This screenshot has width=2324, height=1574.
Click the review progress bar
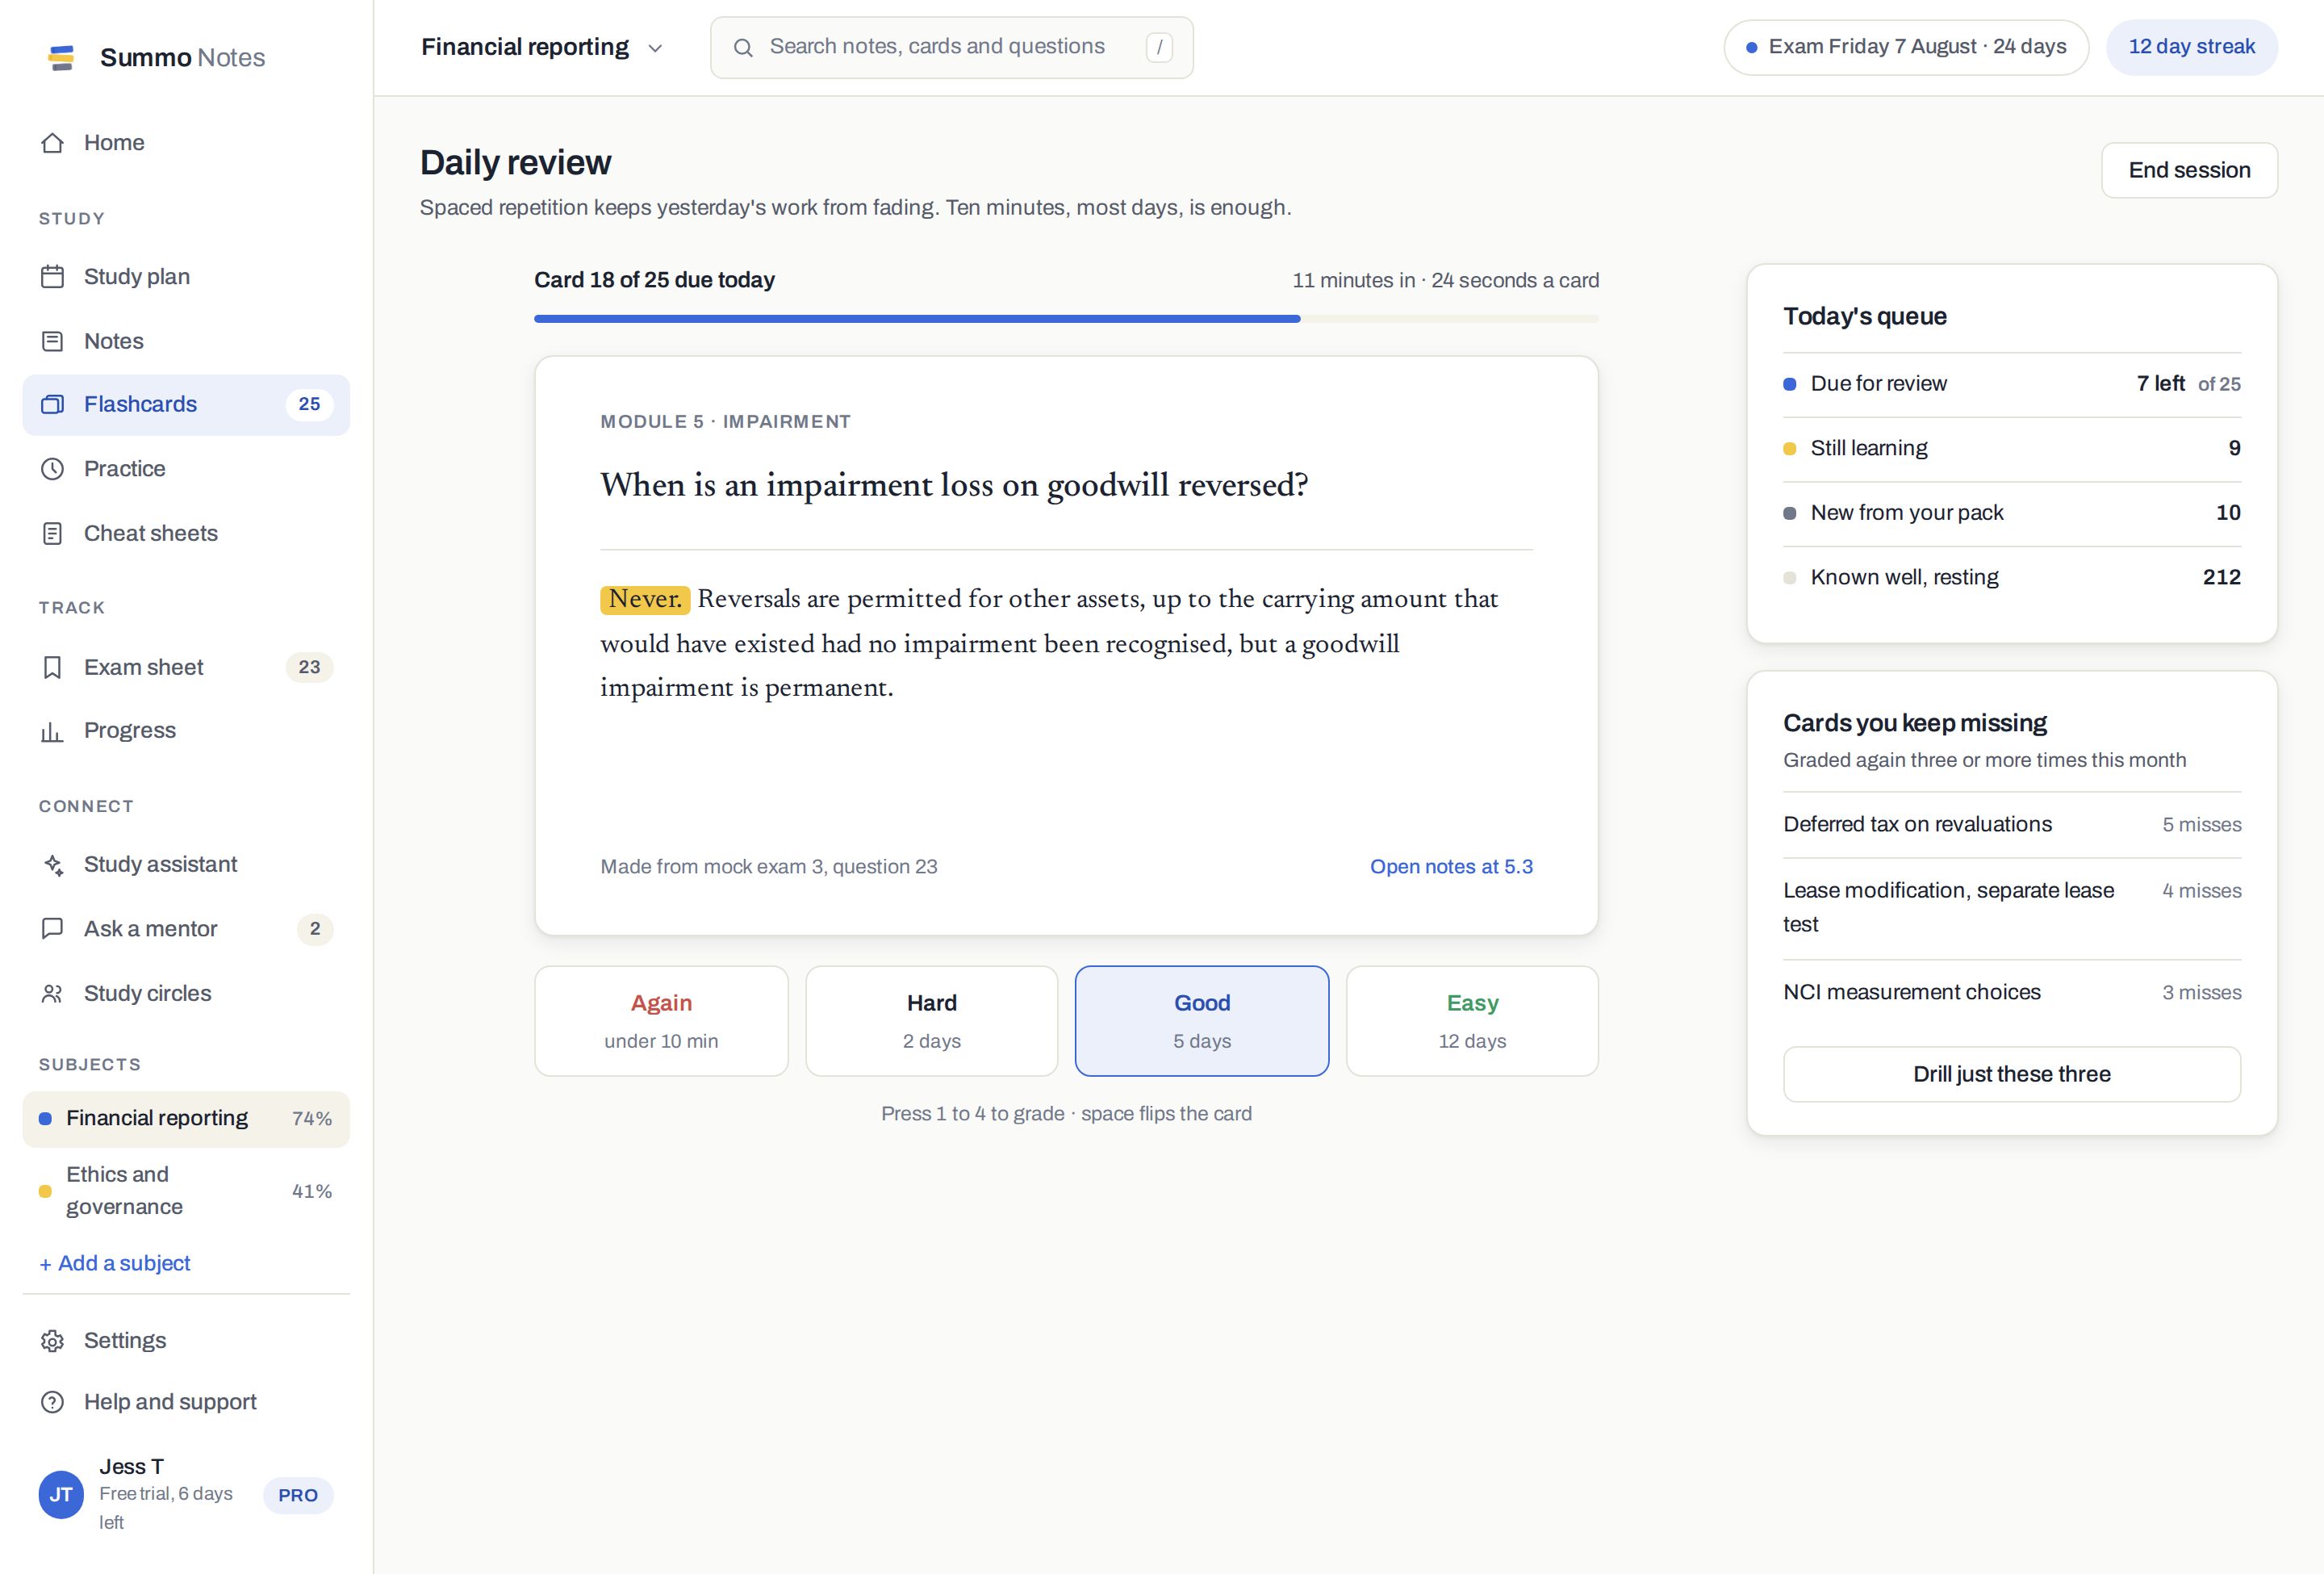click(x=1066, y=319)
